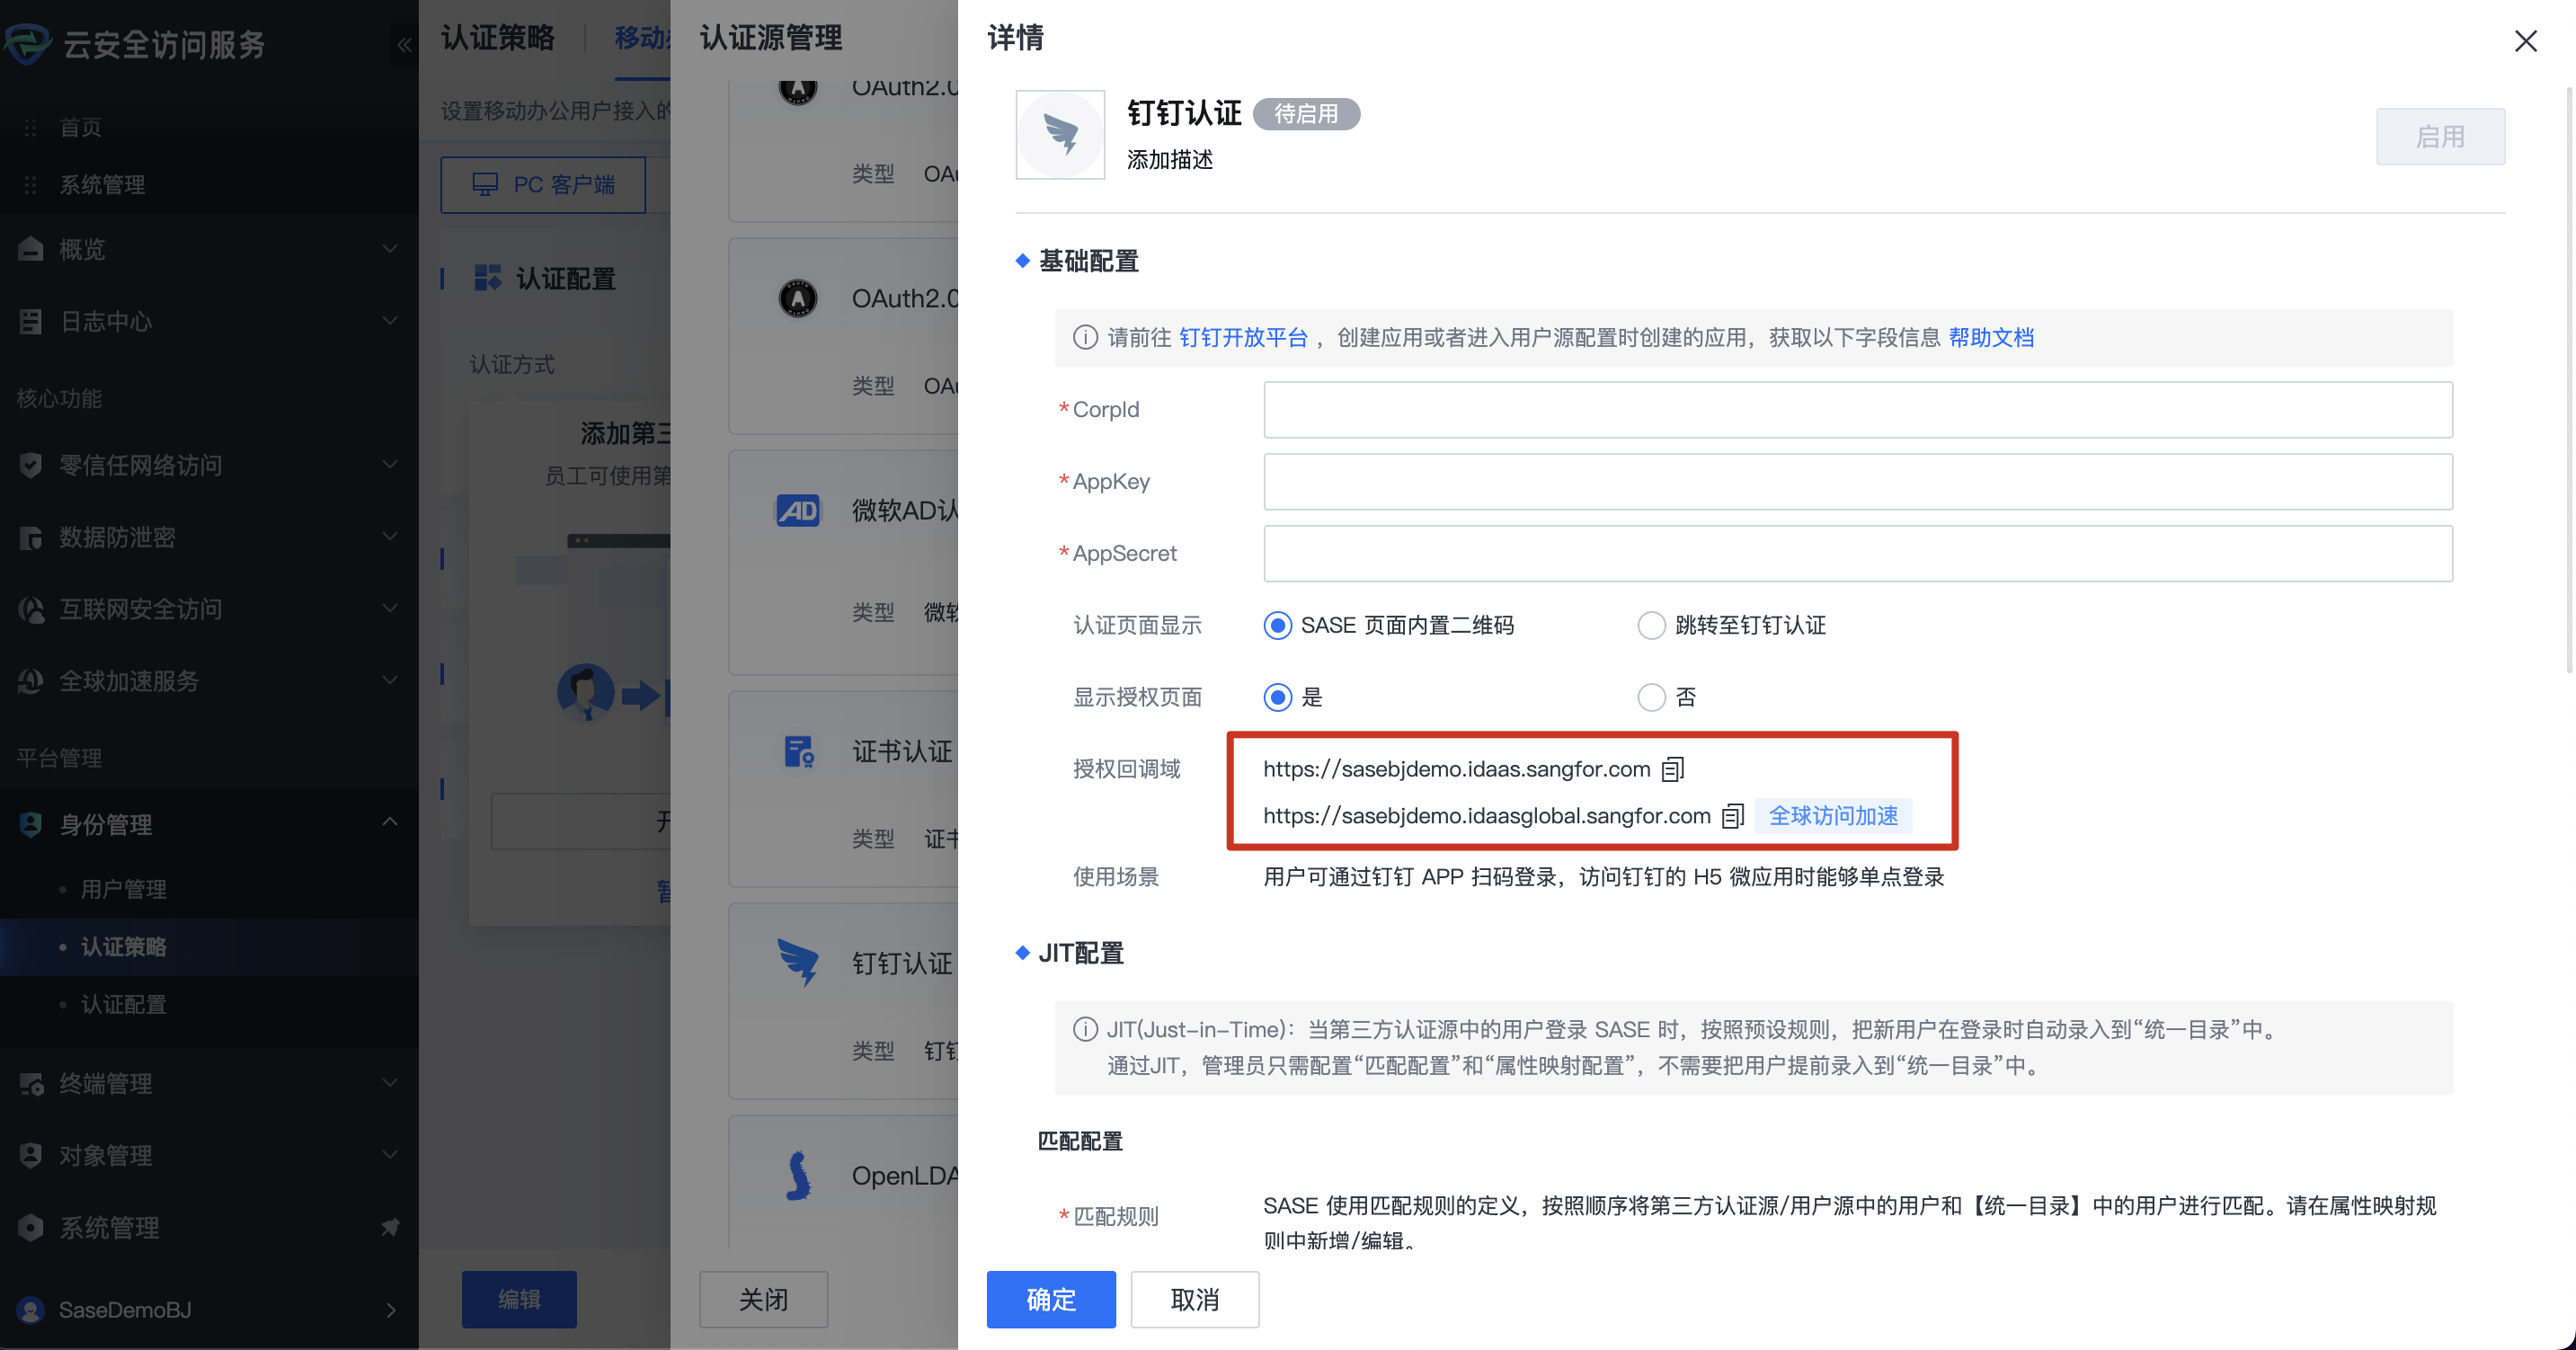This screenshot has width=2576, height=1350.
Task: Click the OpenLDAP icon in the source list
Action: (x=798, y=1176)
